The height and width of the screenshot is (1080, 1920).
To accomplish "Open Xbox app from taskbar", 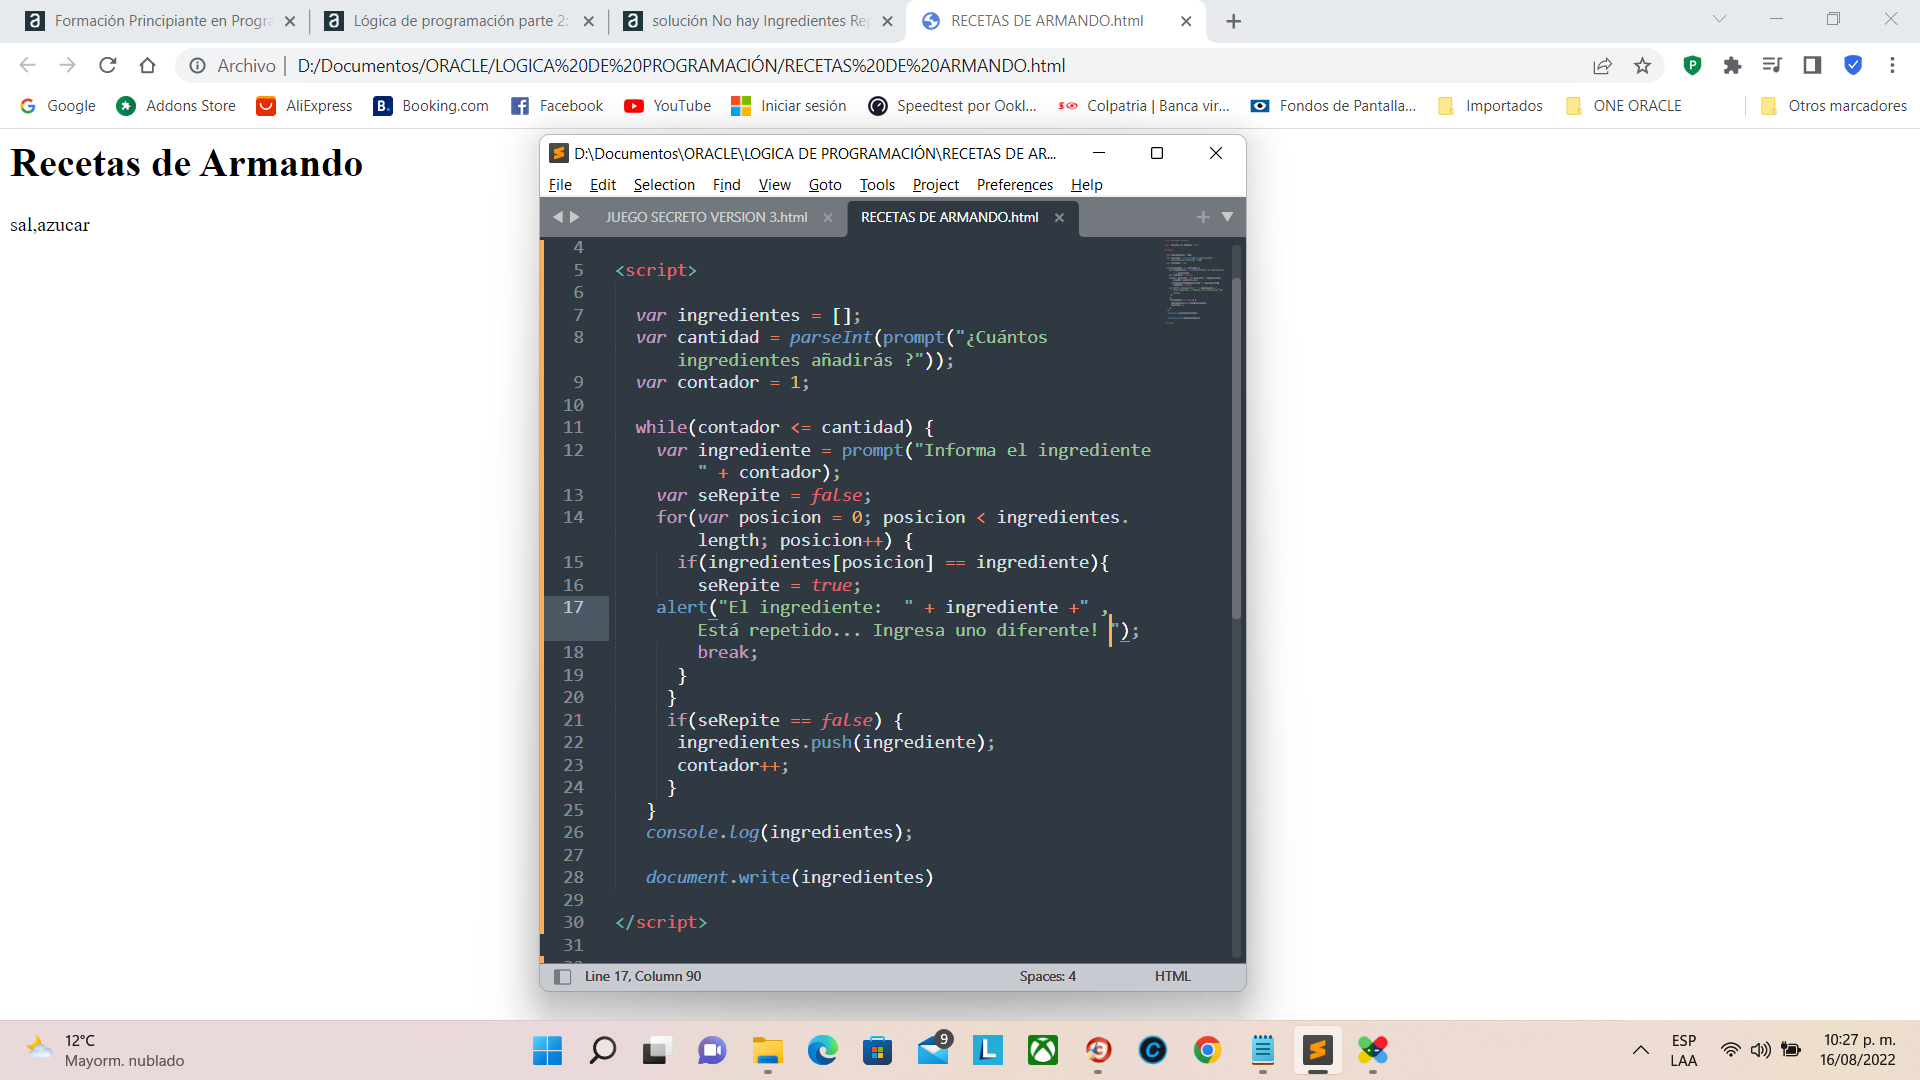I will tap(1043, 1050).
